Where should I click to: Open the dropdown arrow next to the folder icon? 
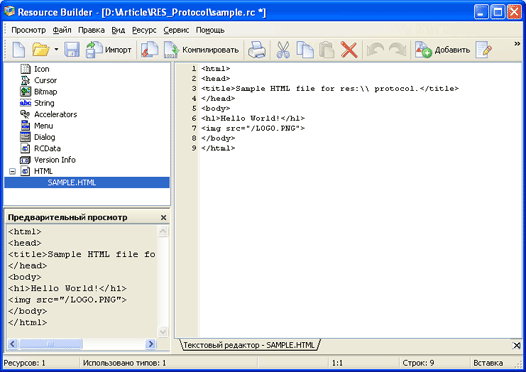point(56,50)
